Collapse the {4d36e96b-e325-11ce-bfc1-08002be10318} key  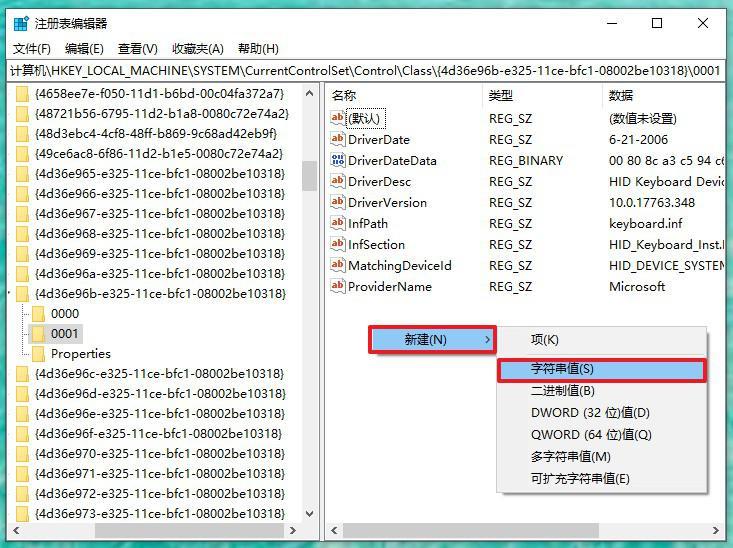point(9,294)
